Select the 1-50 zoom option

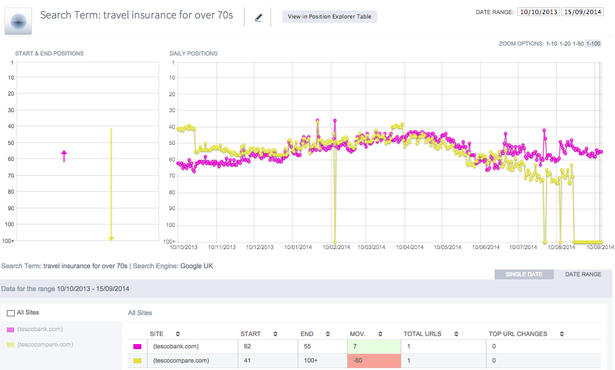578,44
